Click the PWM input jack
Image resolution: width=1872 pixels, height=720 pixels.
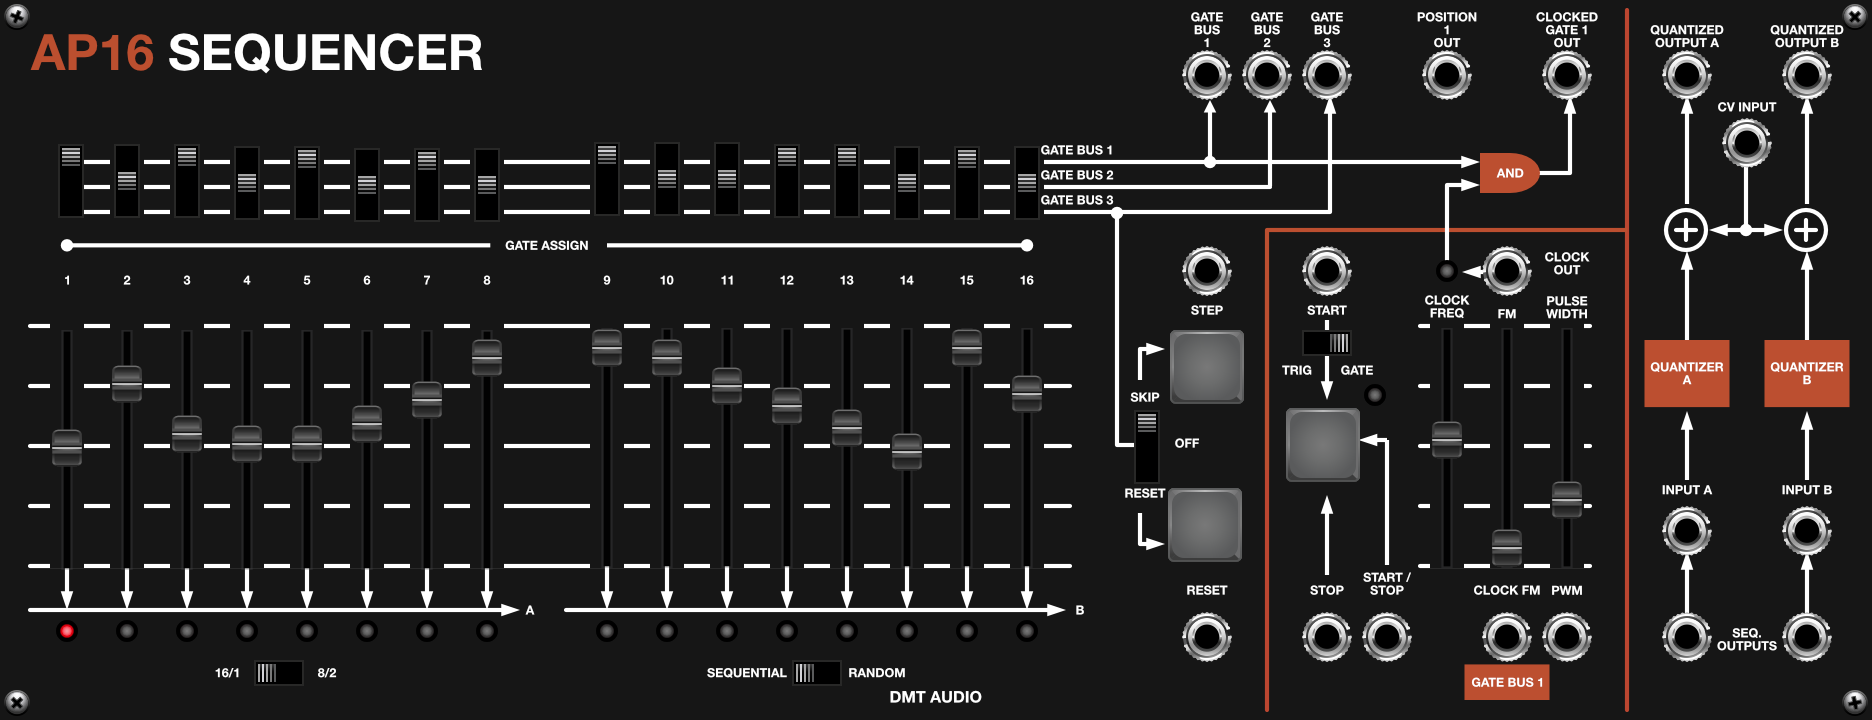(x=1567, y=637)
